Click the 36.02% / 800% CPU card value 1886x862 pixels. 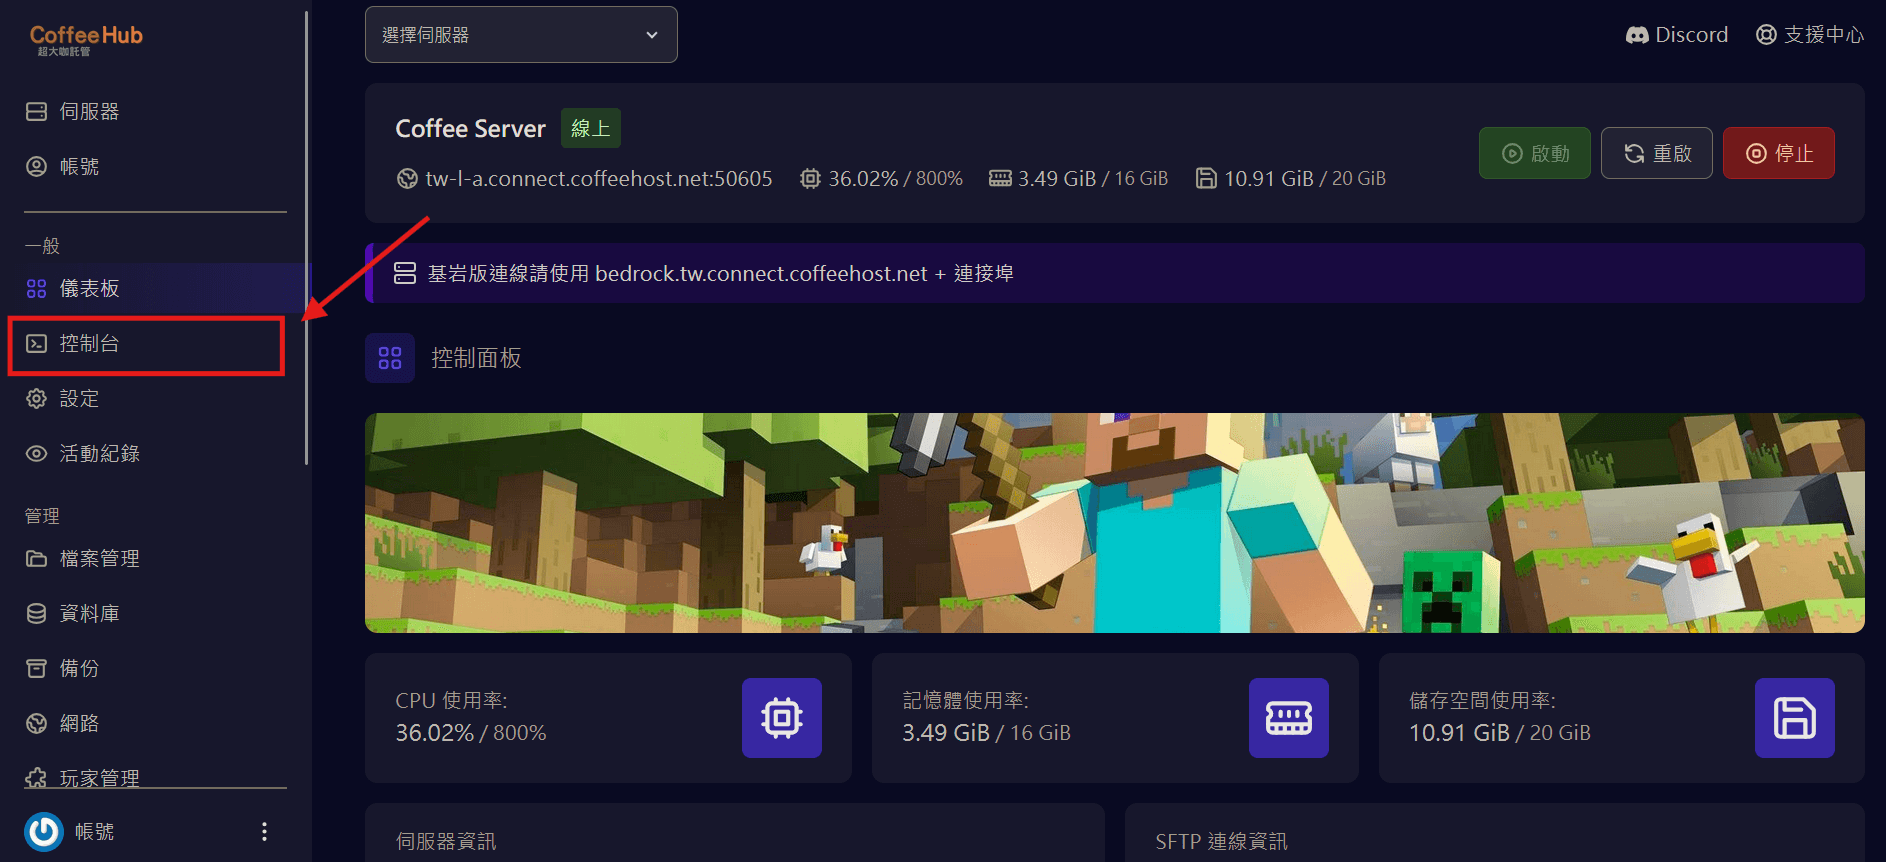tap(471, 733)
